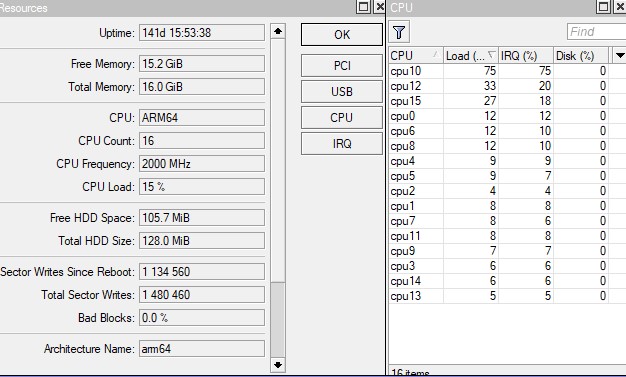Click the IRQ value 18 for cpu15

pyautogui.click(x=545, y=101)
